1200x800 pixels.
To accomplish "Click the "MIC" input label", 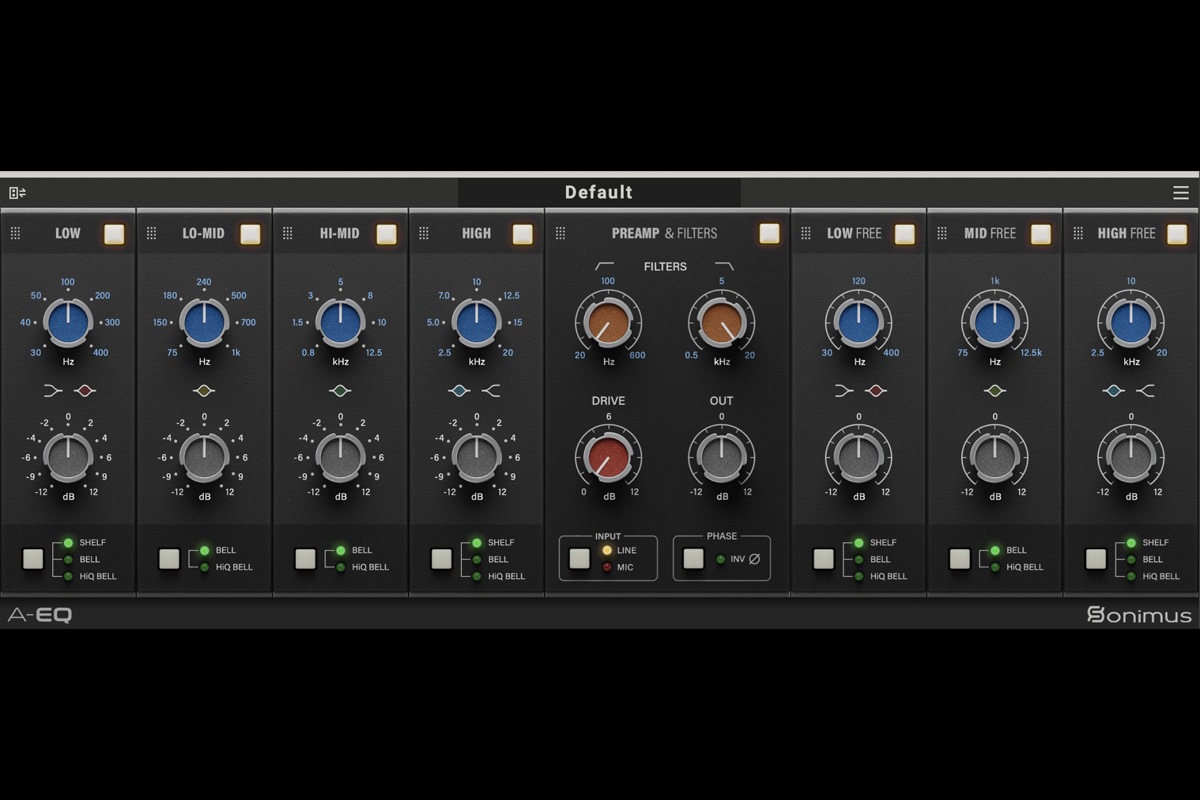I will [625, 567].
